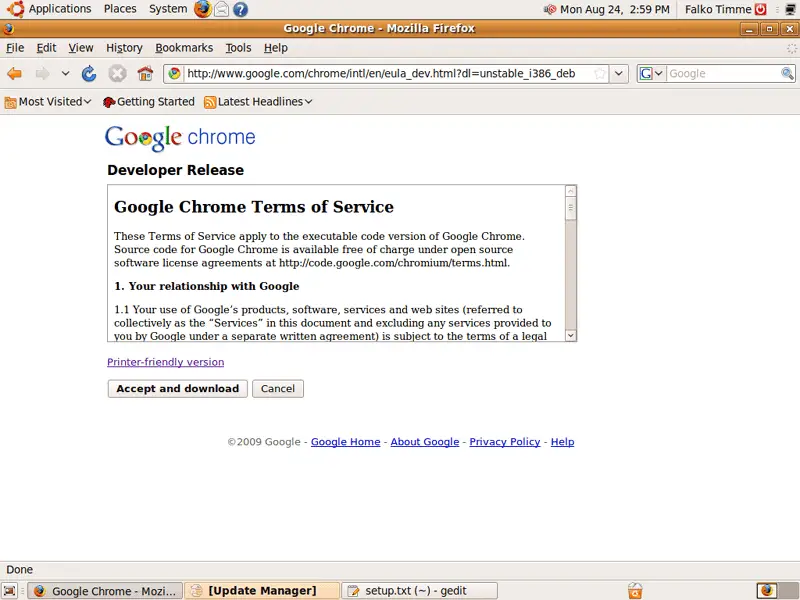The image size is (800, 600).
Task: Click the Firefox window menu icon in the title bar
Action: tap(8, 29)
